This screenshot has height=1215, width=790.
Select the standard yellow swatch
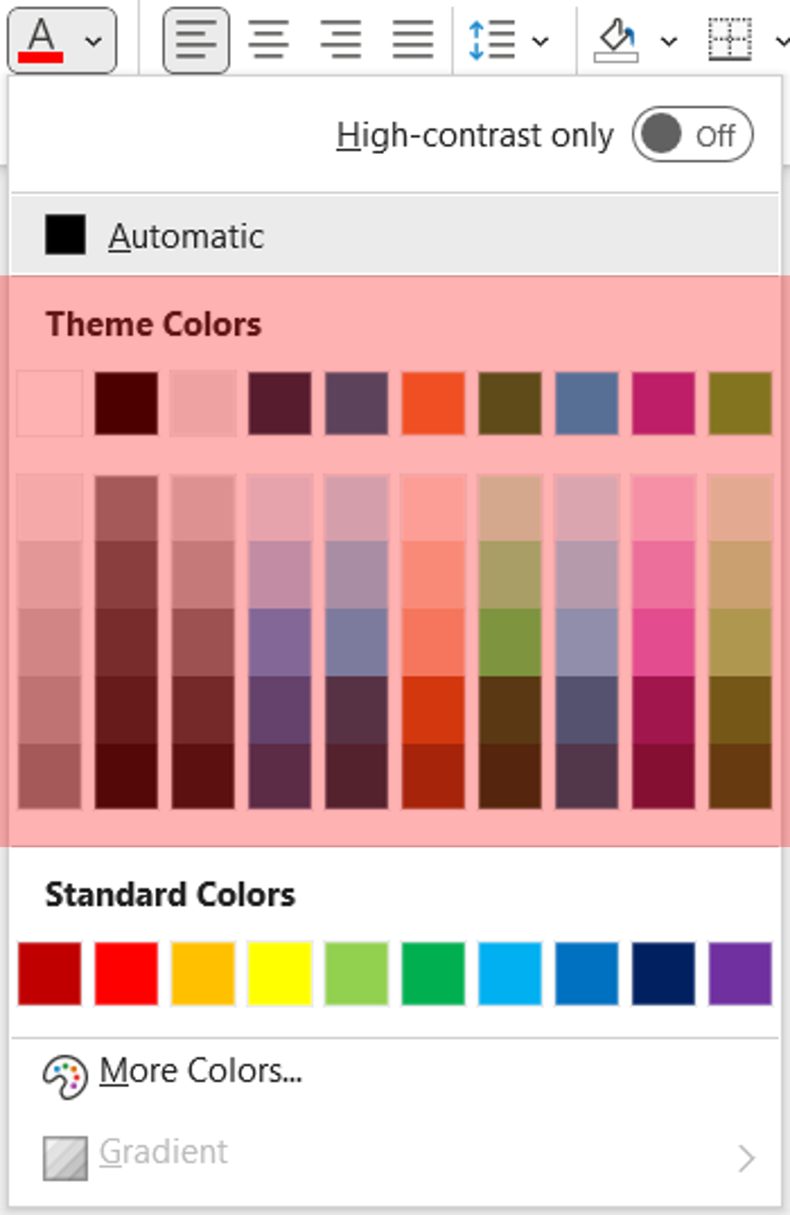280,973
